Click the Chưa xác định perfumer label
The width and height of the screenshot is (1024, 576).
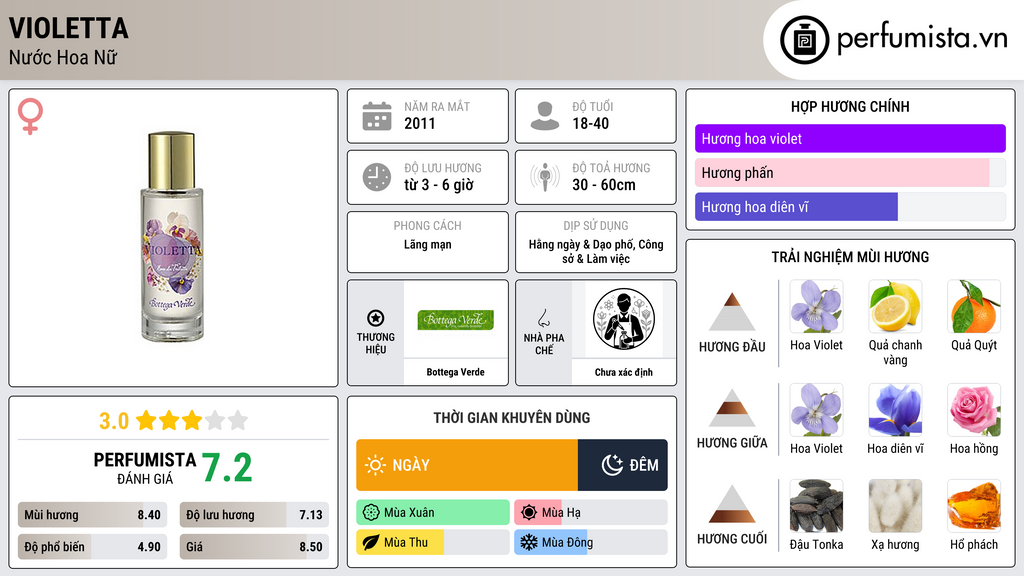point(624,372)
